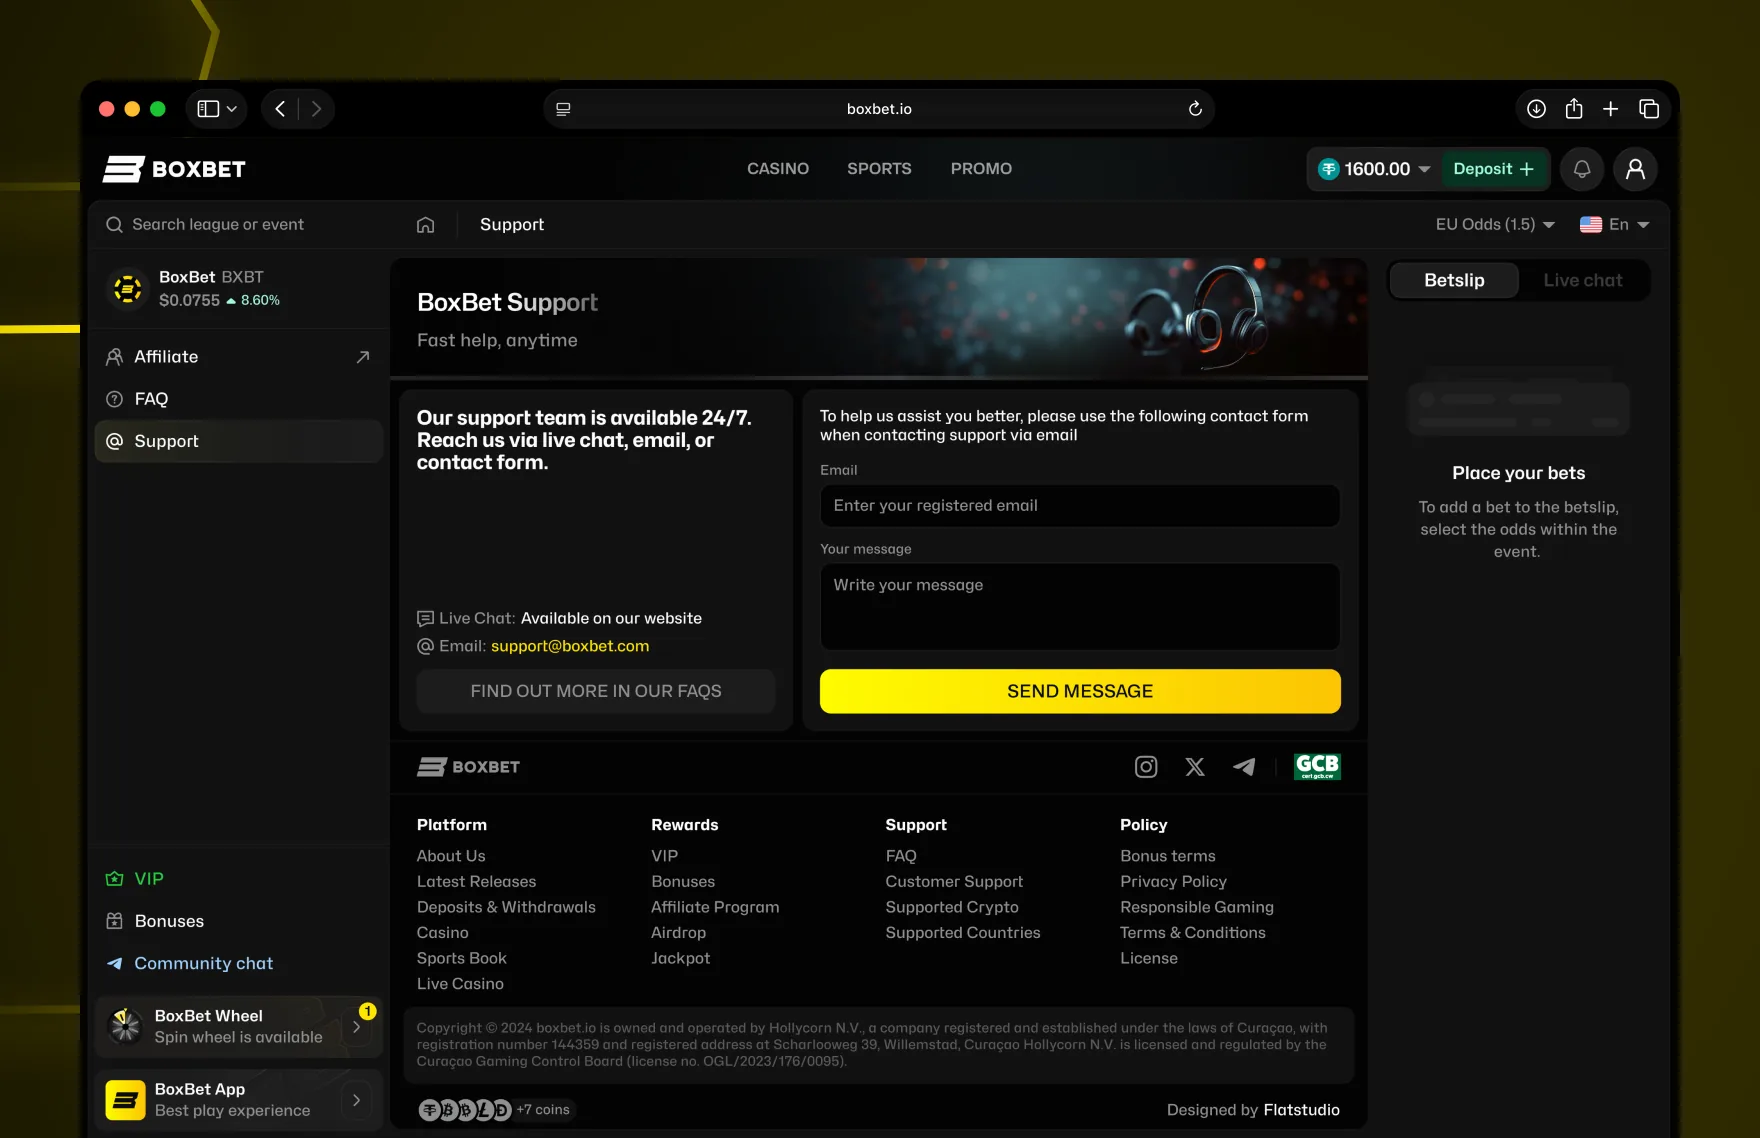This screenshot has height=1138, width=1760.
Task: Open About Us footer link
Action: coord(451,856)
